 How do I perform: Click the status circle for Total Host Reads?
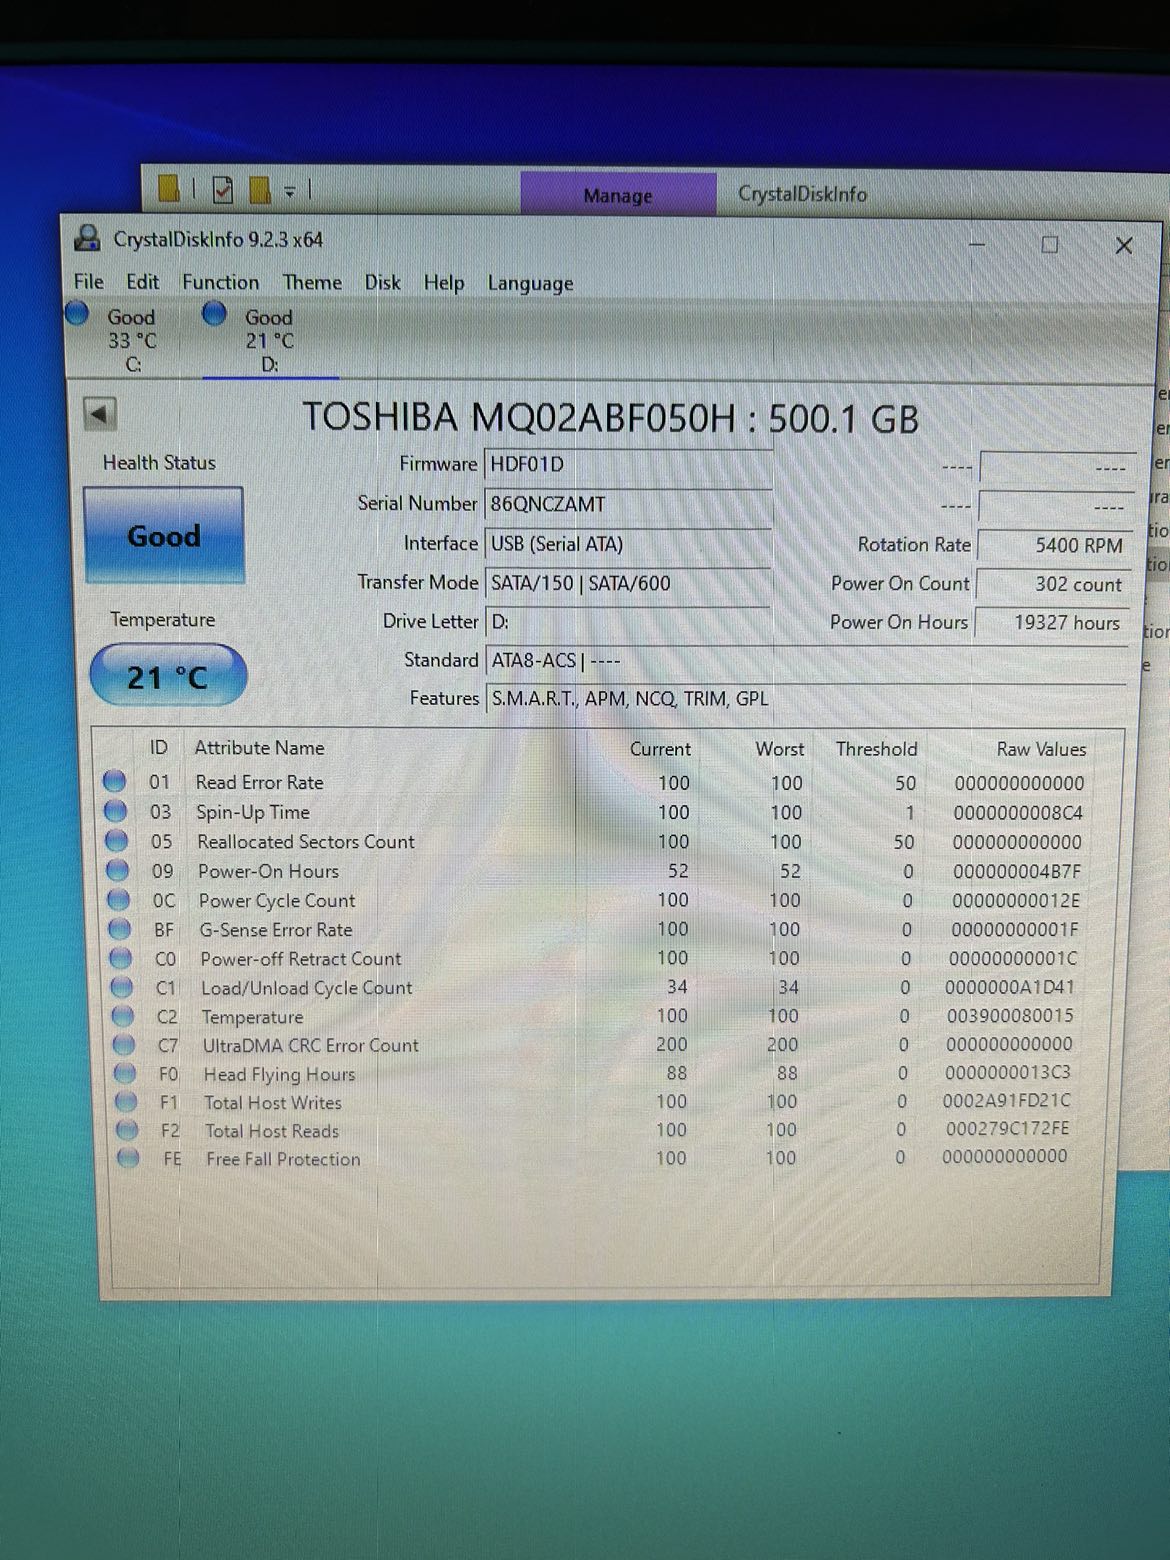point(127,1130)
